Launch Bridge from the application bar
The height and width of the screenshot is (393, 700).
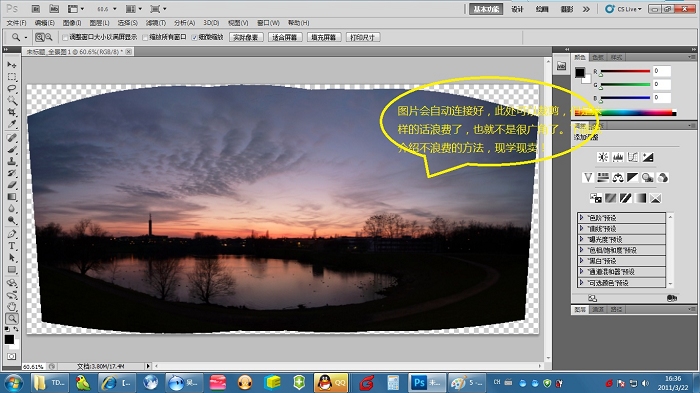(x=36, y=9)
